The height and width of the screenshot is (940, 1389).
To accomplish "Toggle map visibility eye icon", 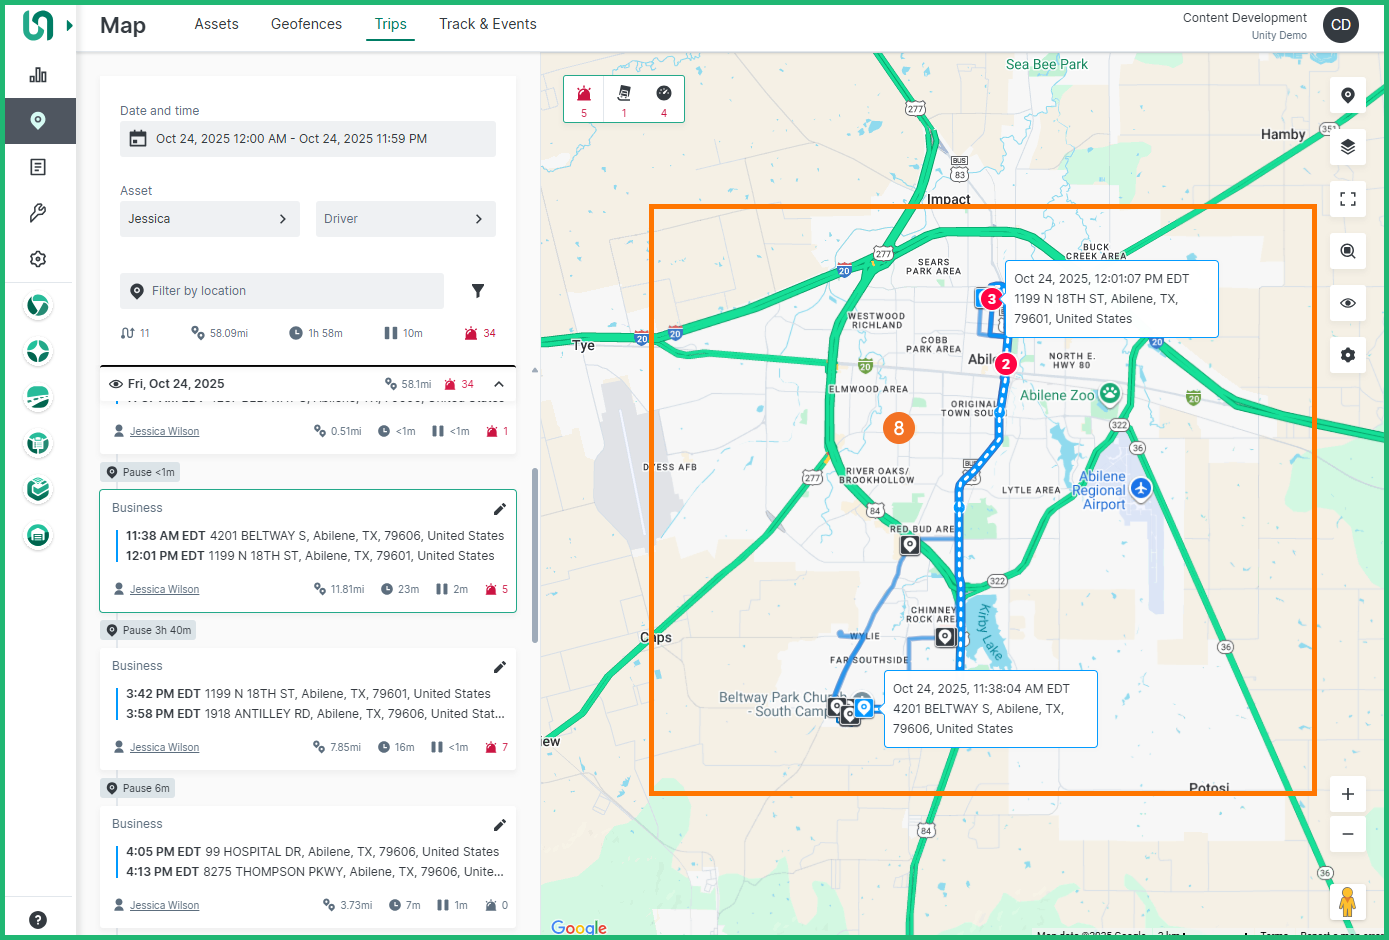I will click(x=1347, y=303).
